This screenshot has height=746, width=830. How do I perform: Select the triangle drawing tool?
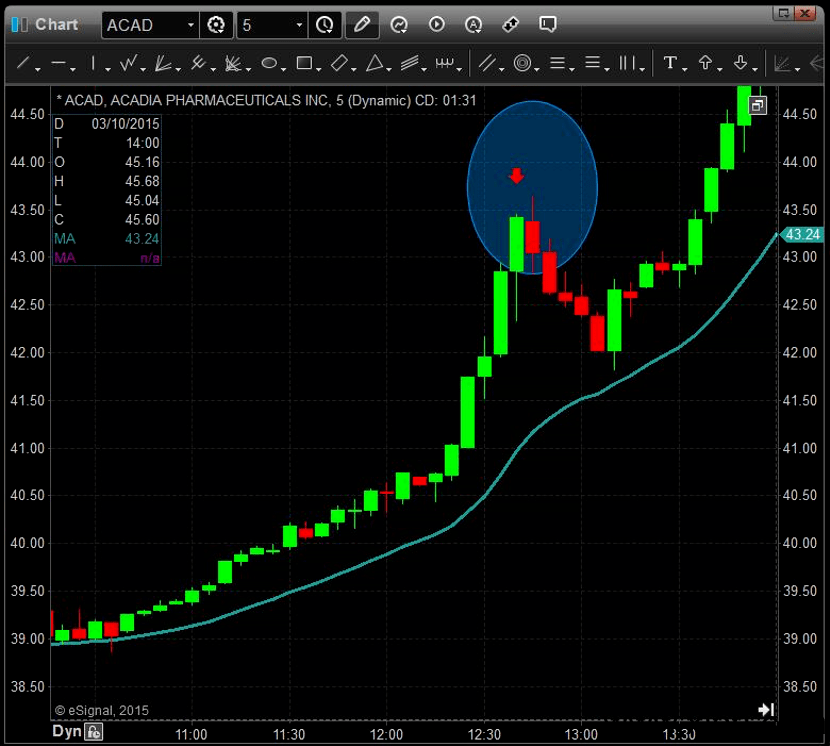[x=375, y=63]
